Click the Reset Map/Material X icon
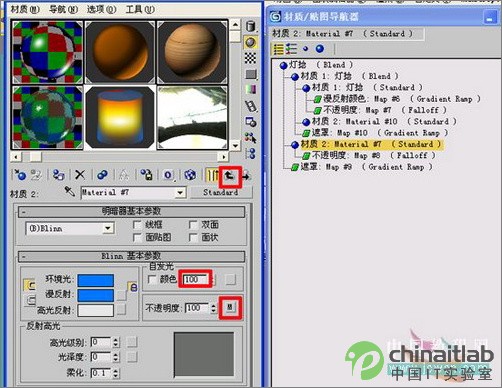This screenshot has width=502, height=388. (80, 175)
